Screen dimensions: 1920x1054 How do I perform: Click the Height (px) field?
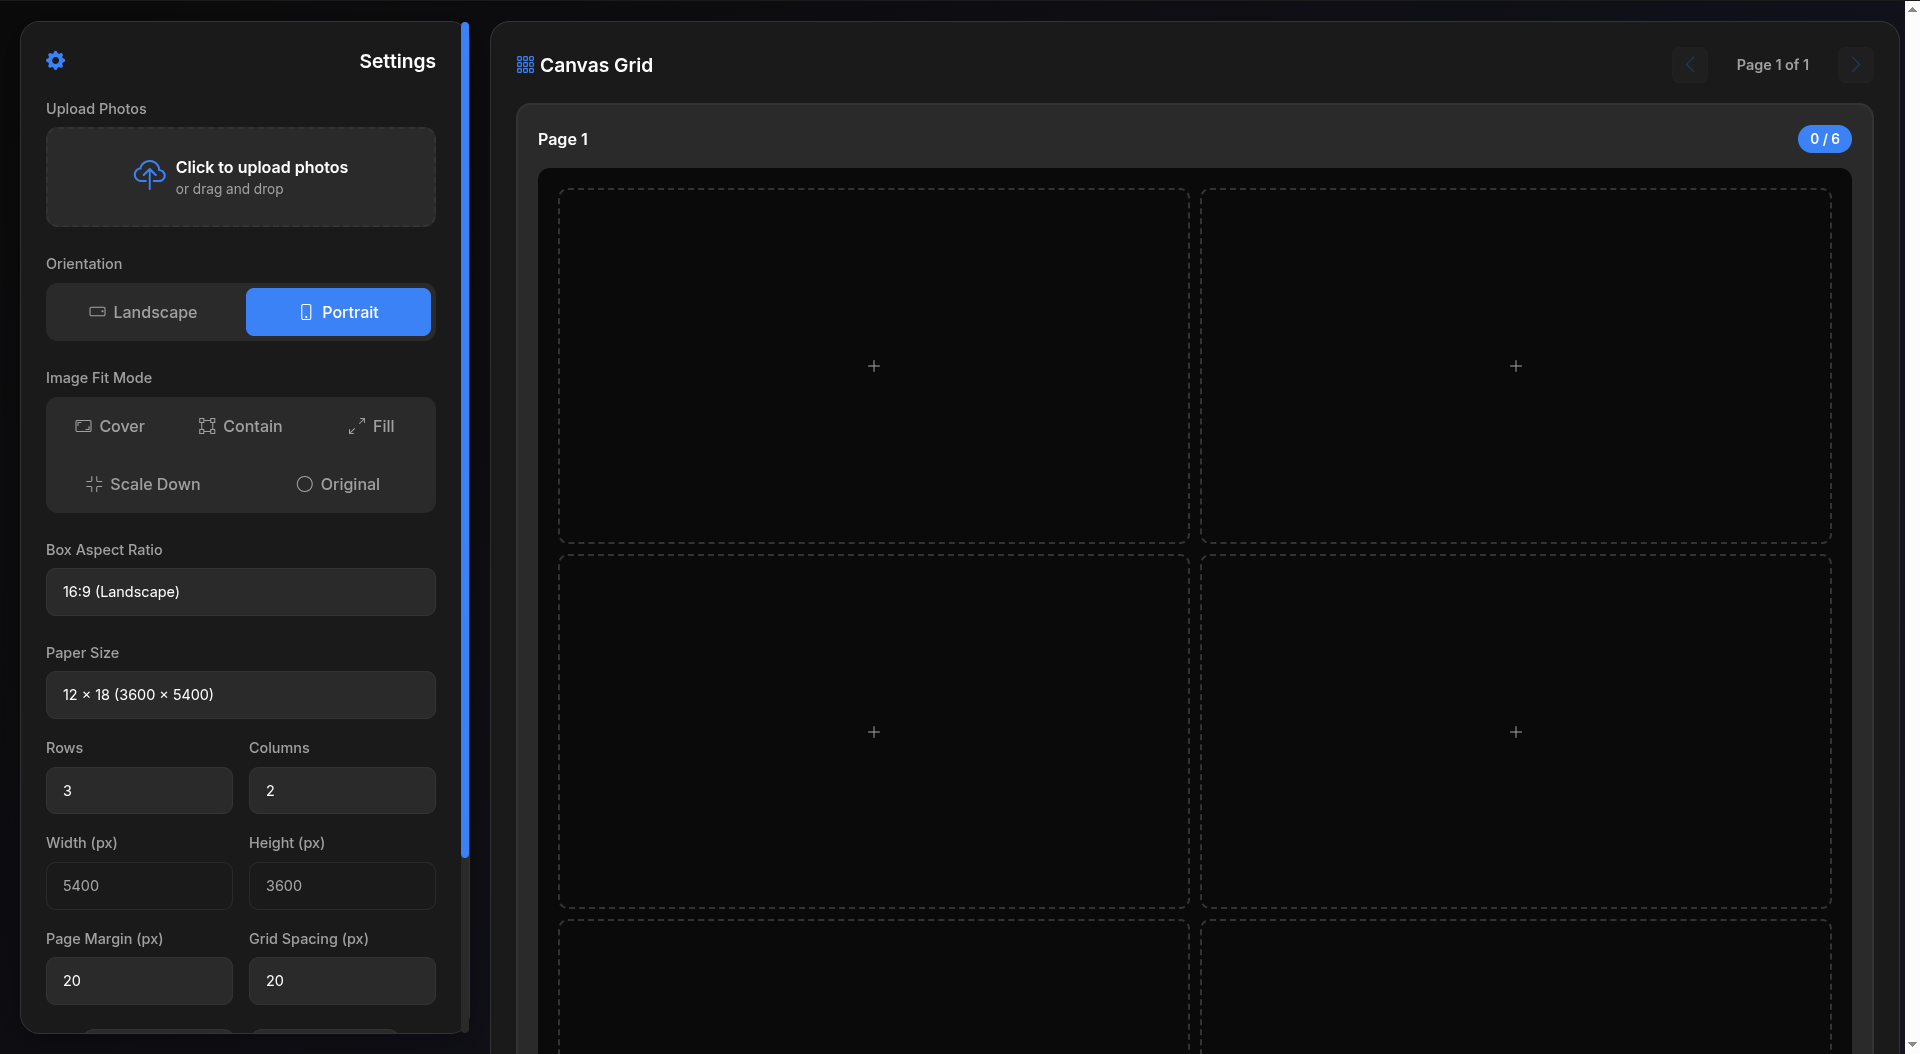coord(342,886)
